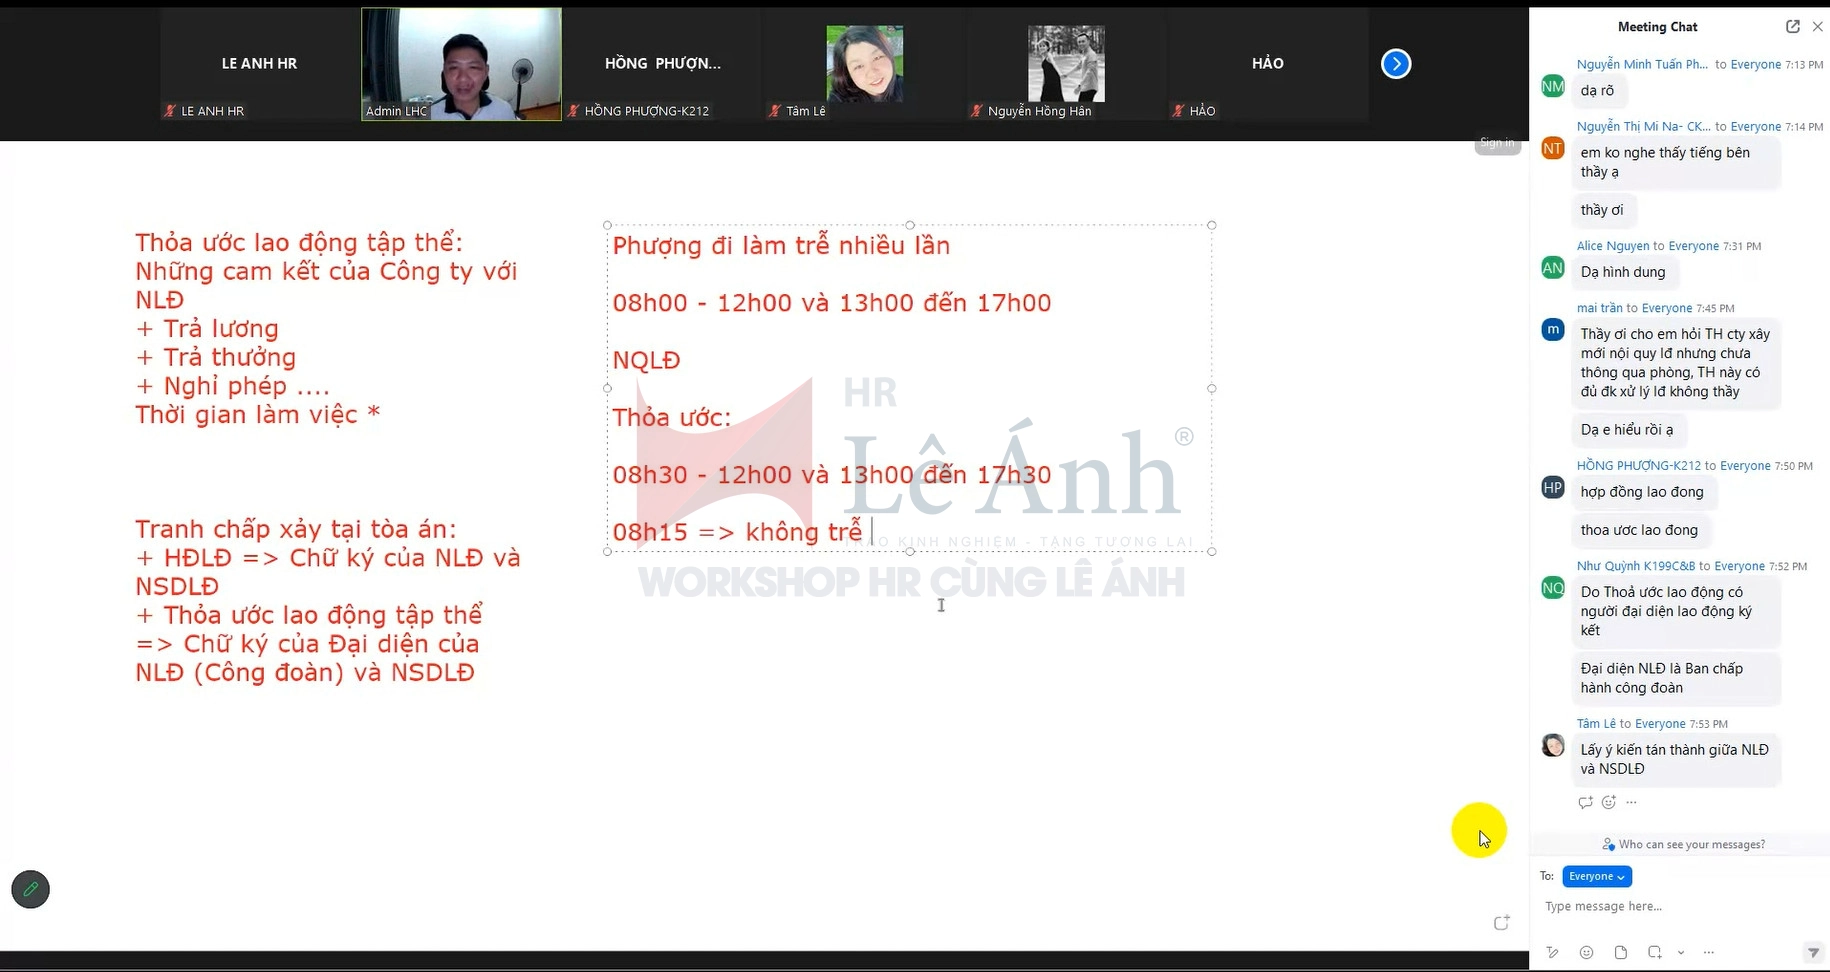Click the green annotation pencil button
1830x972 pixels.
point(30,889)
